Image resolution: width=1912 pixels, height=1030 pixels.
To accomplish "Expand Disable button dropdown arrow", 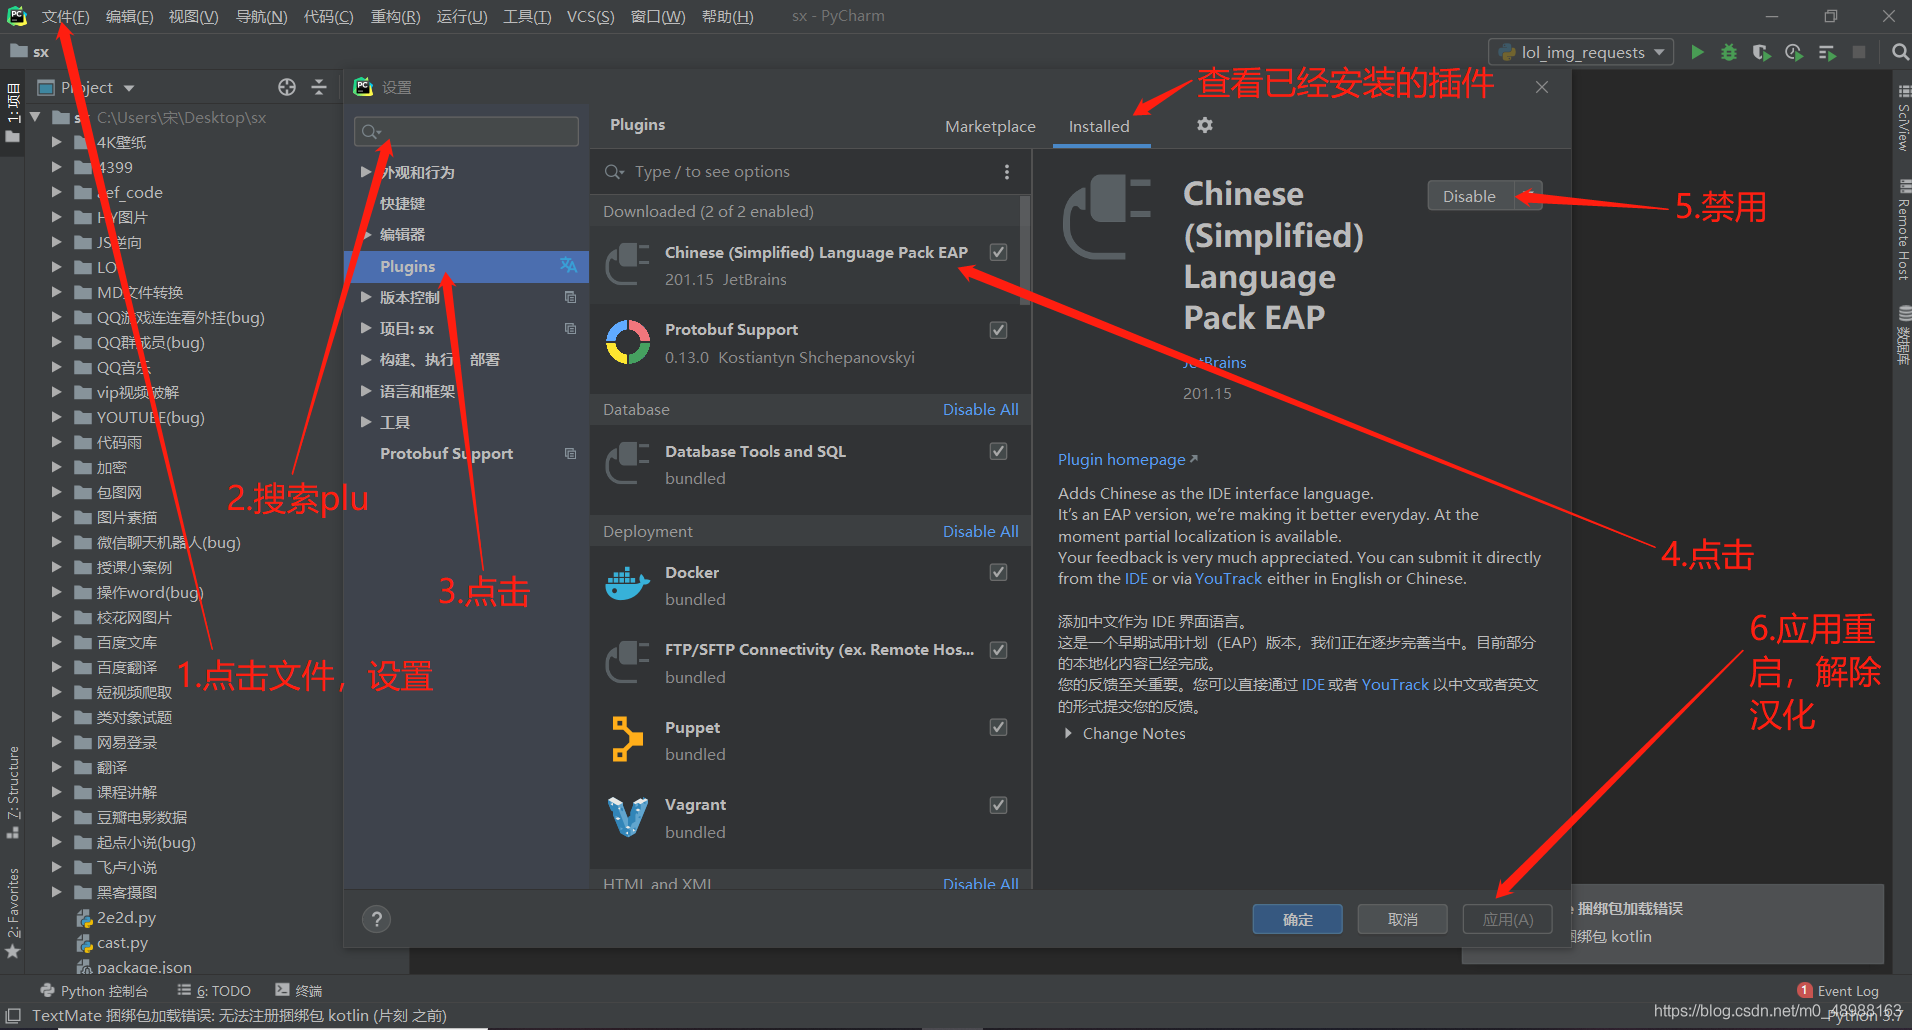I will pos(1528,196).
